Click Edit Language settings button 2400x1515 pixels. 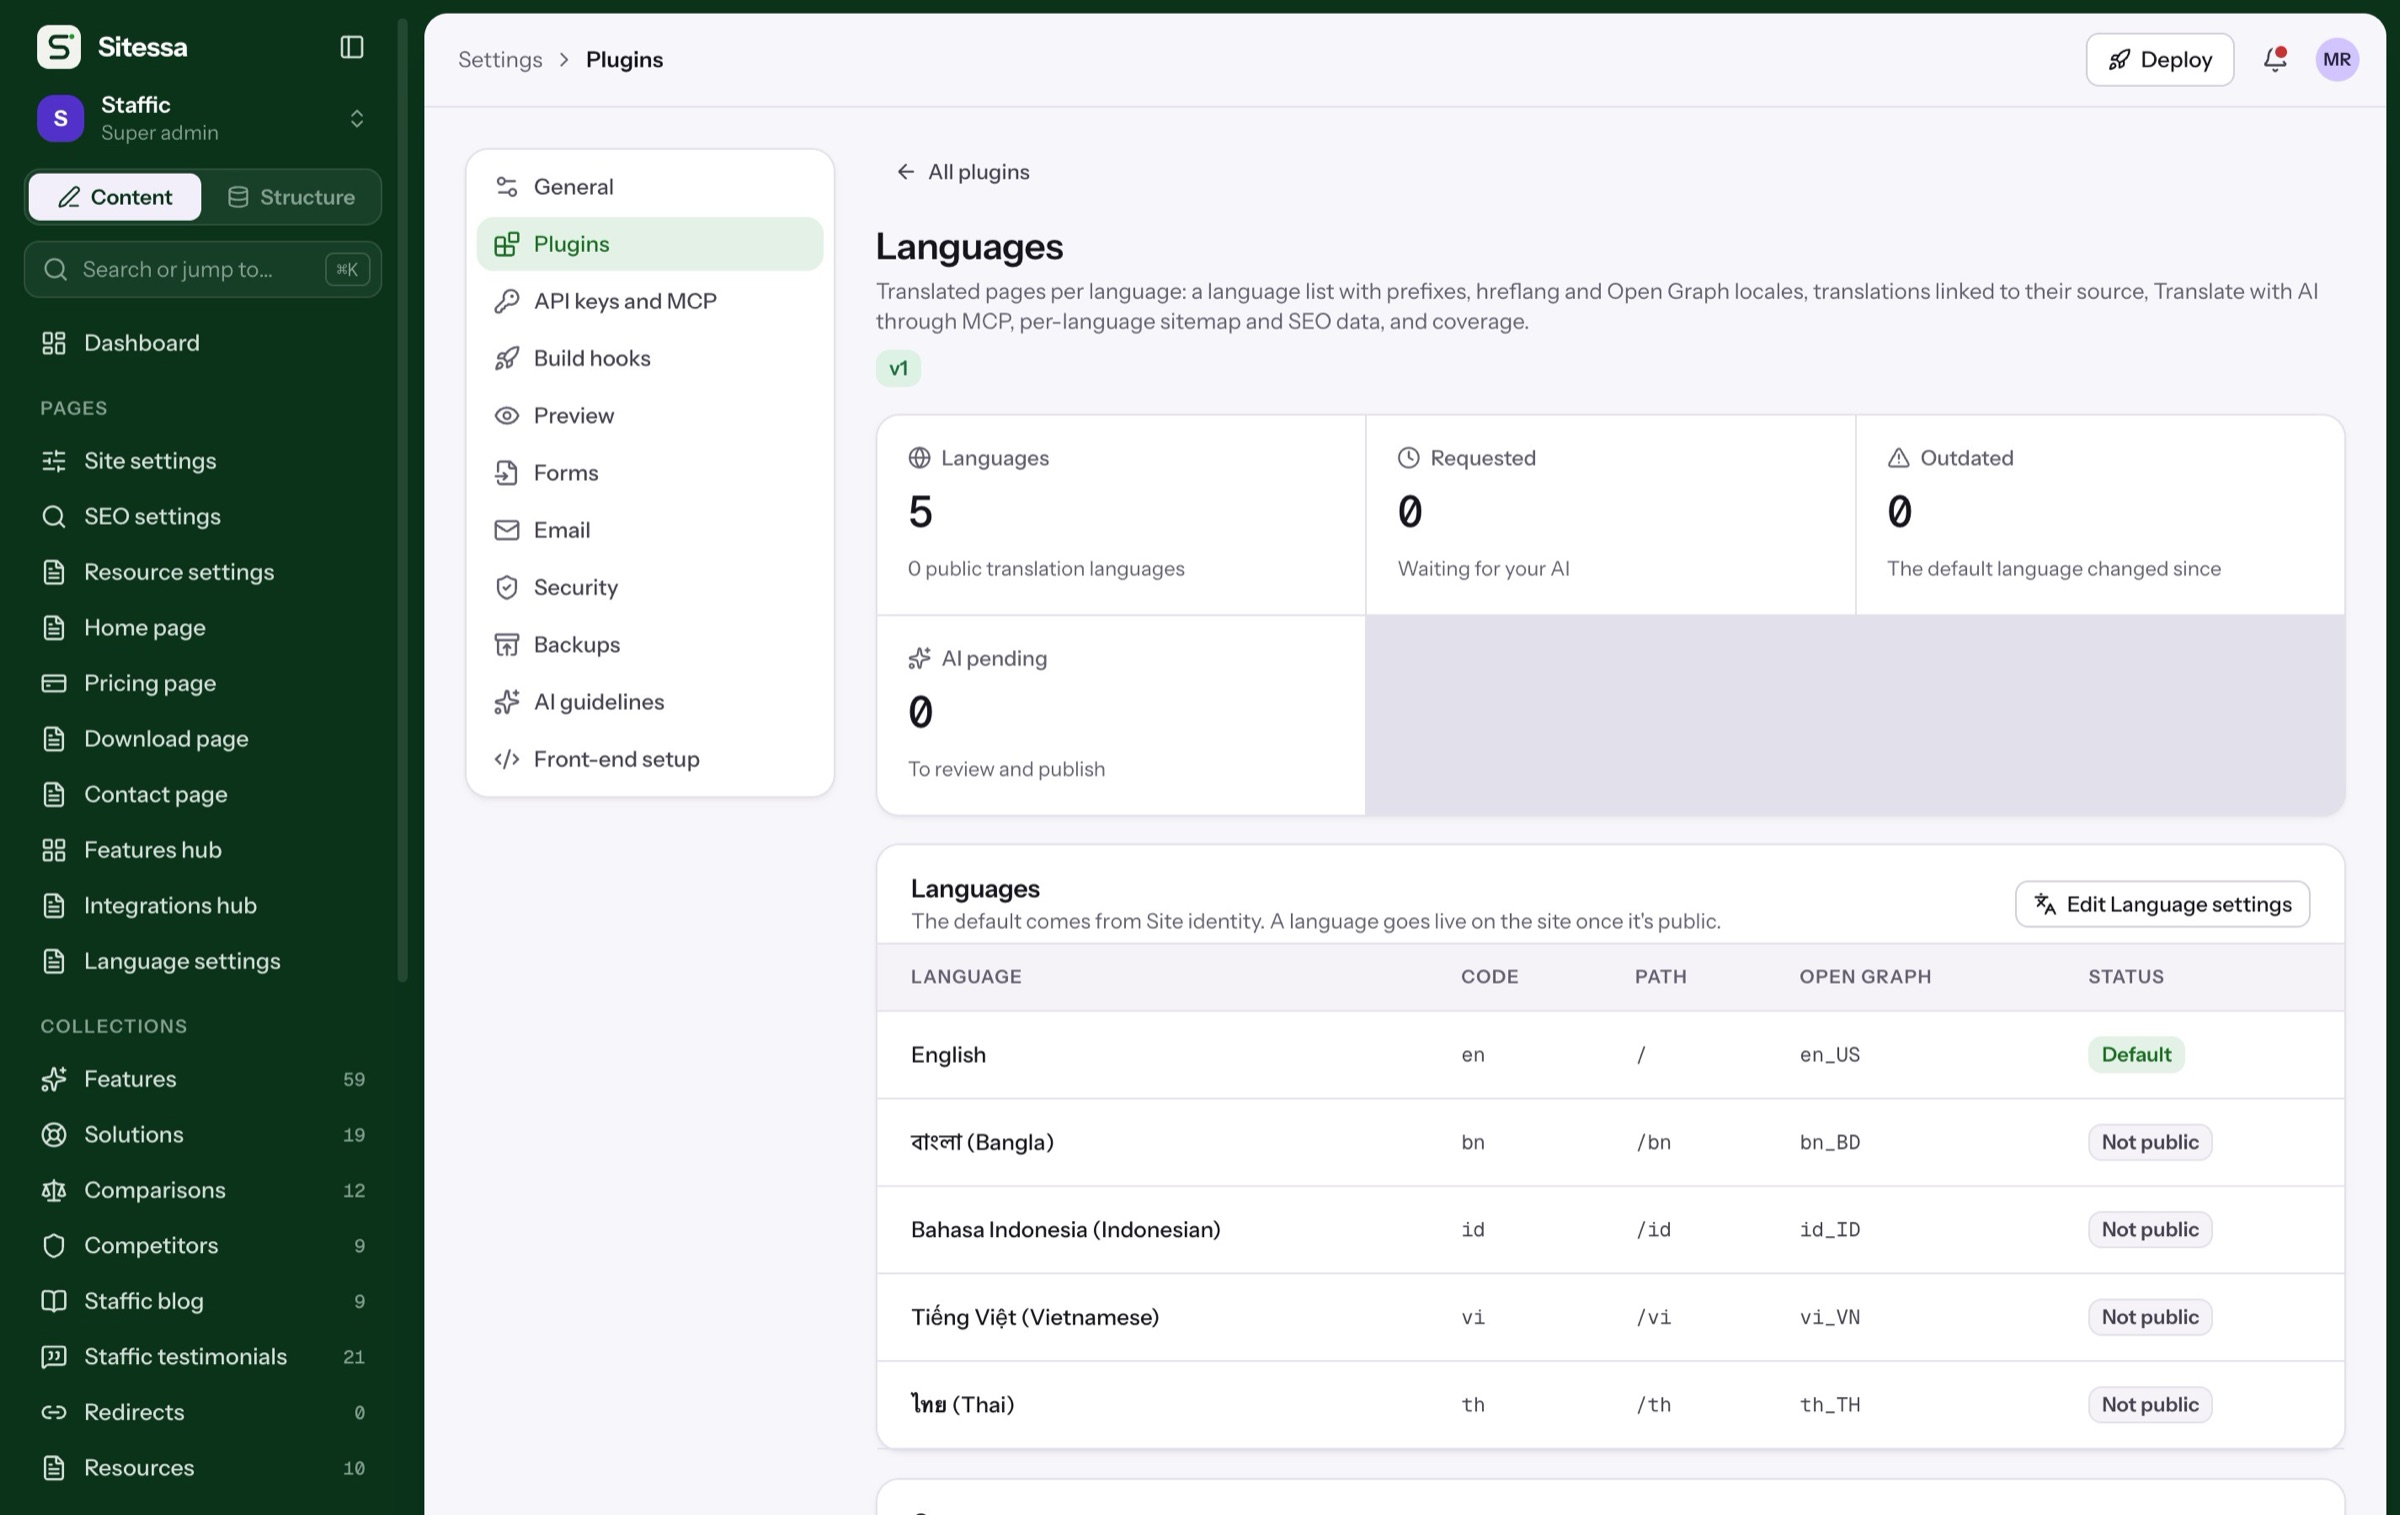(x=2162, y=904)
